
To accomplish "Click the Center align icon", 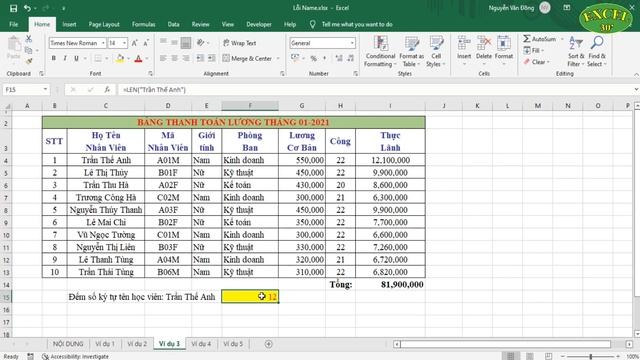I will [x=174, y=58].
